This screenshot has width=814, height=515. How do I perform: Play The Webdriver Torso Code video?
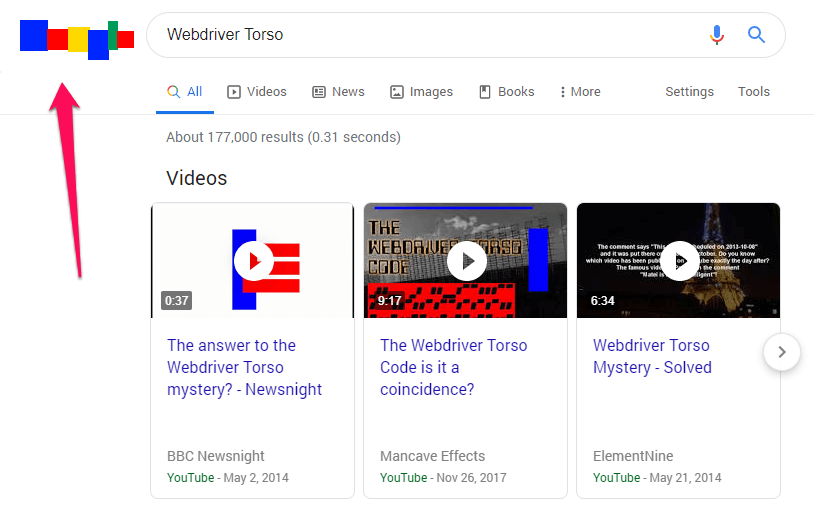pos(466,261)
